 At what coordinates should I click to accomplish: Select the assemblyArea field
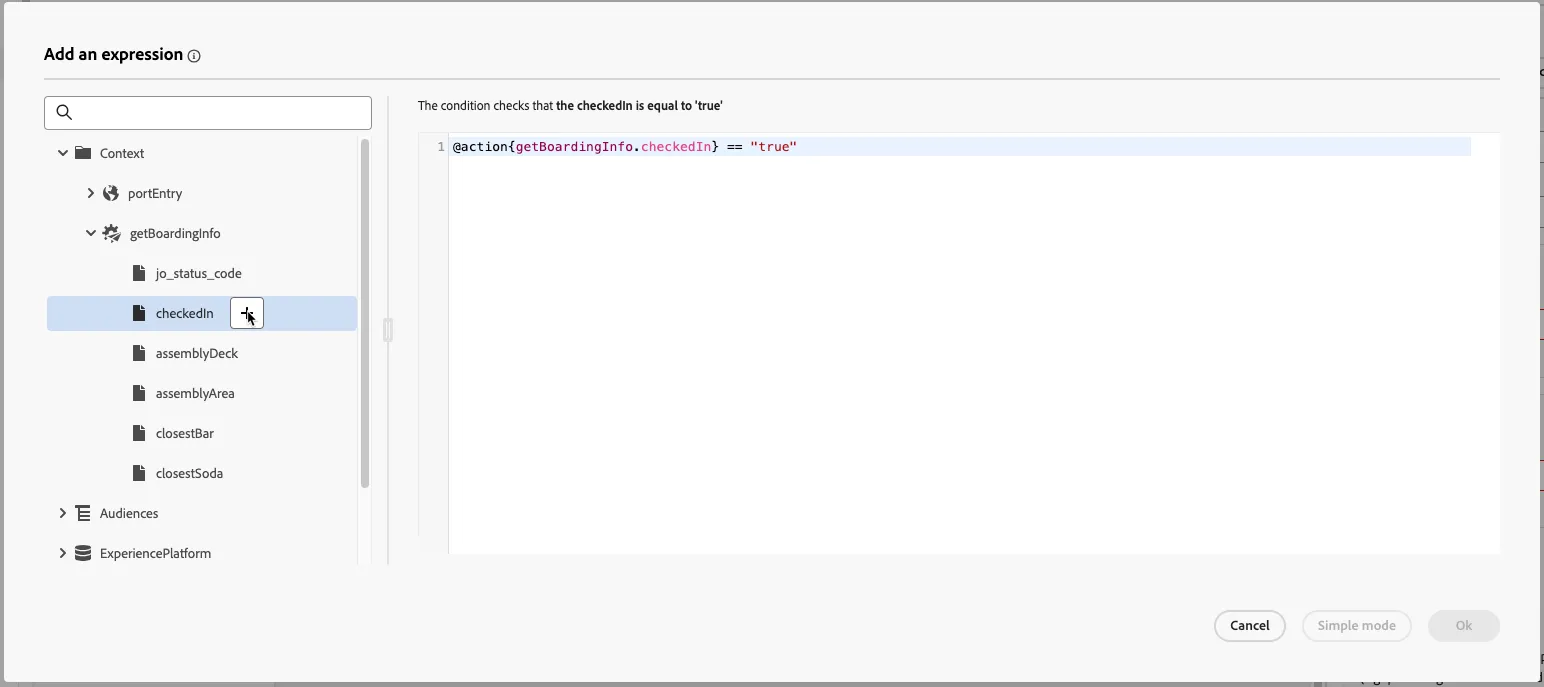195,393
